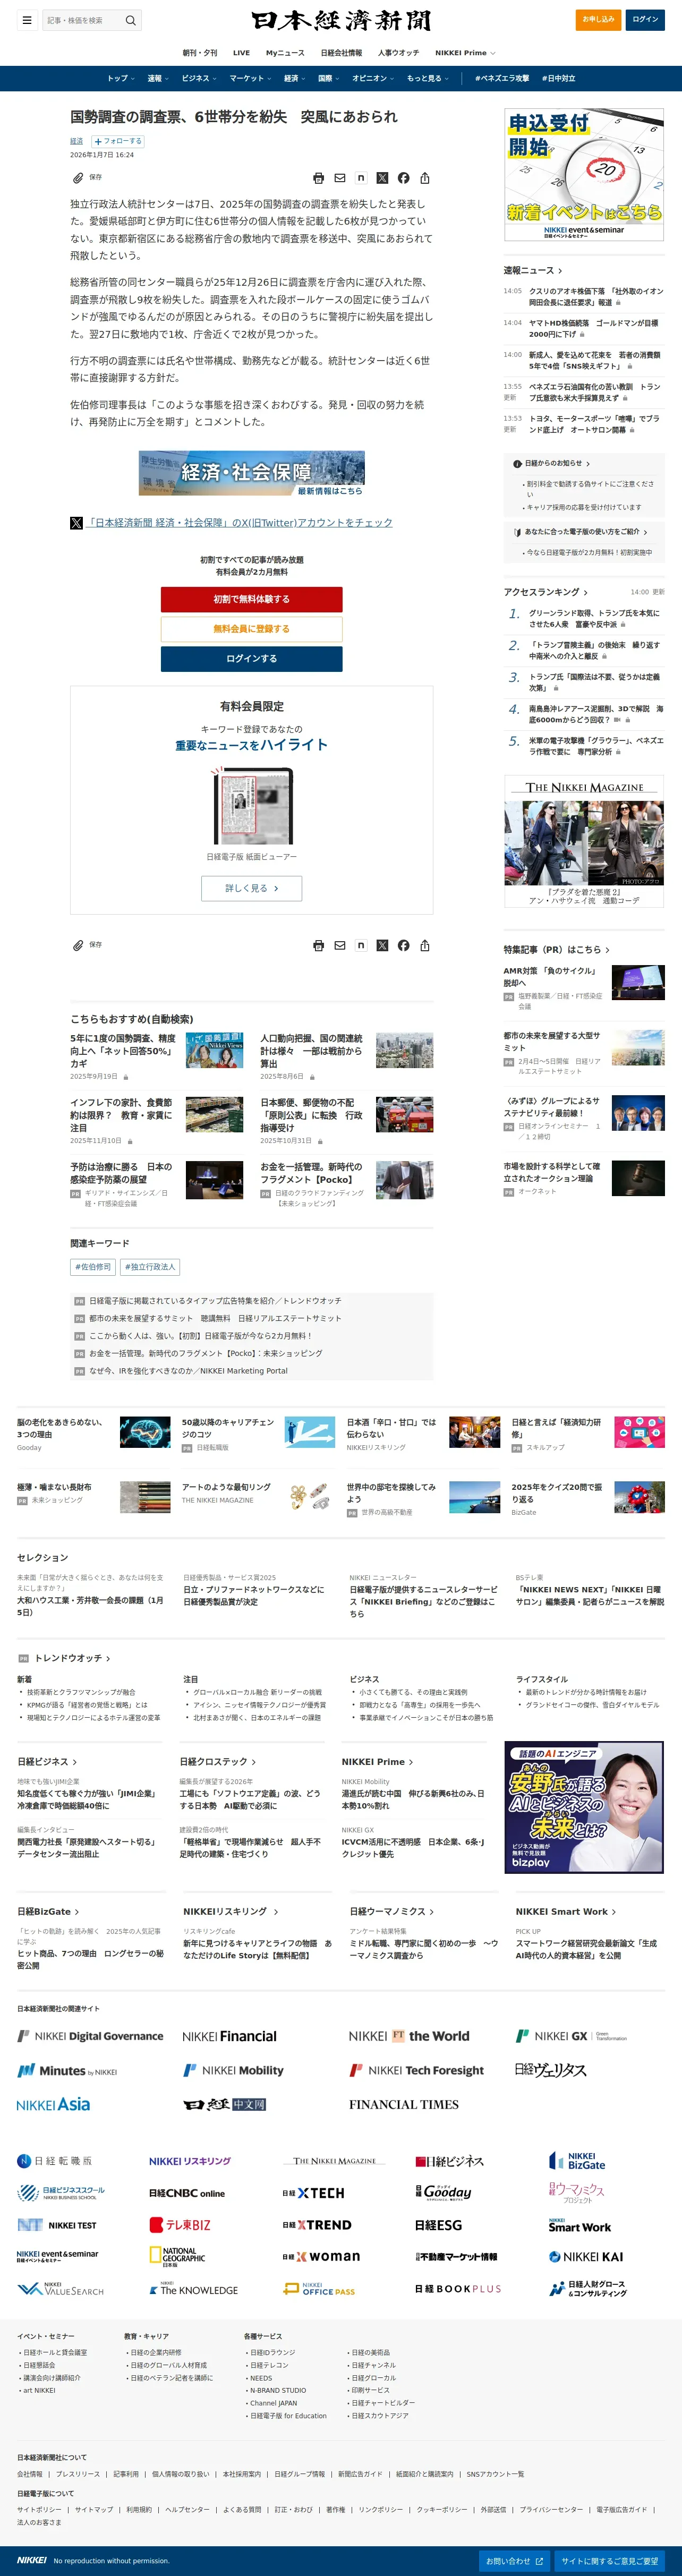
Task: Click the X share icon below the article
Action: click(382, 945)
